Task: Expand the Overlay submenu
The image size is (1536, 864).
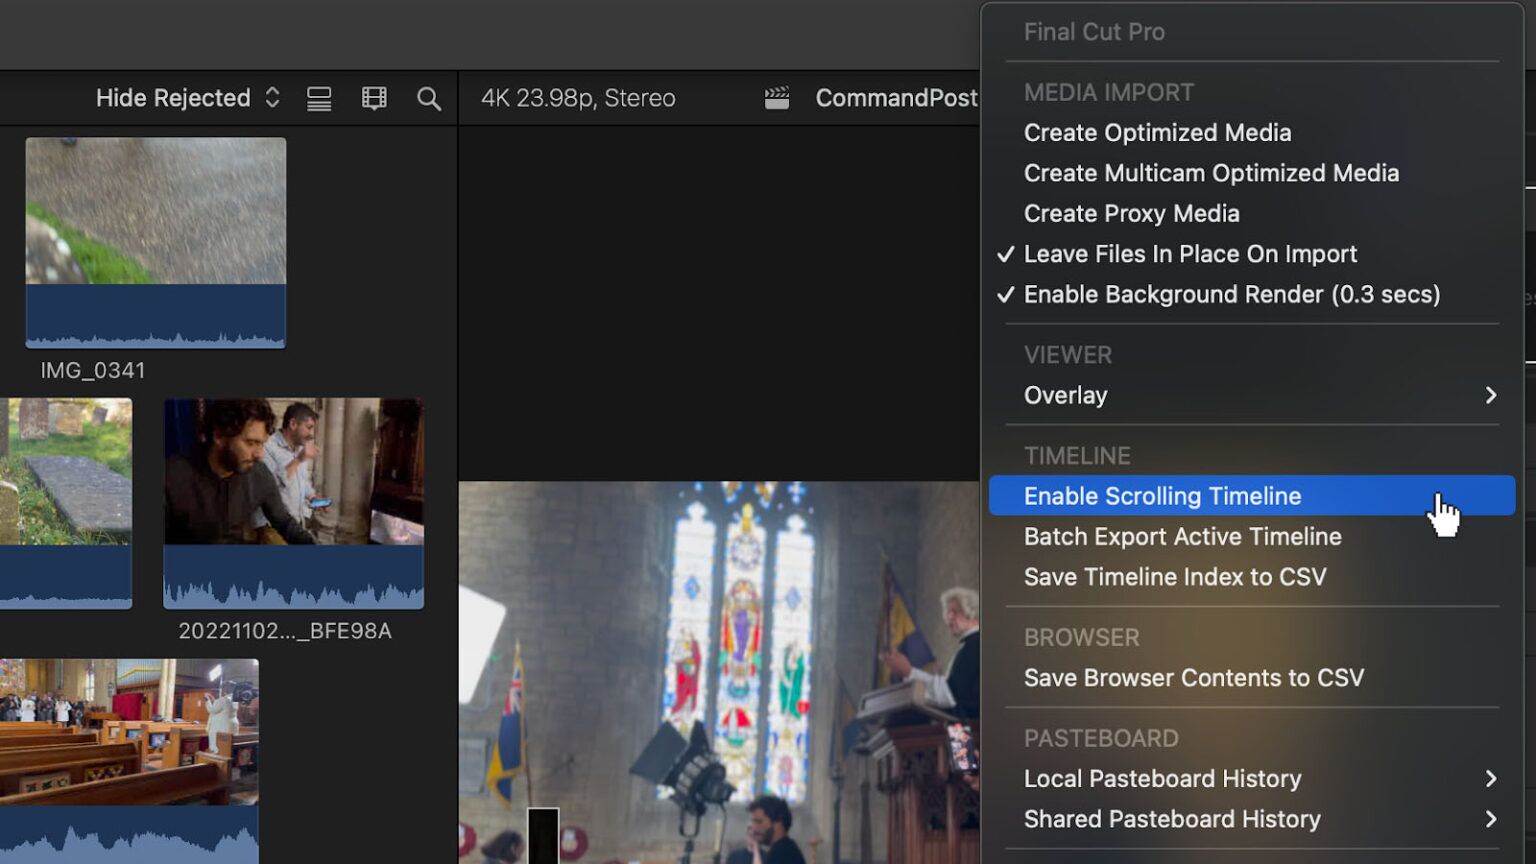Action: click(1065, 395)
